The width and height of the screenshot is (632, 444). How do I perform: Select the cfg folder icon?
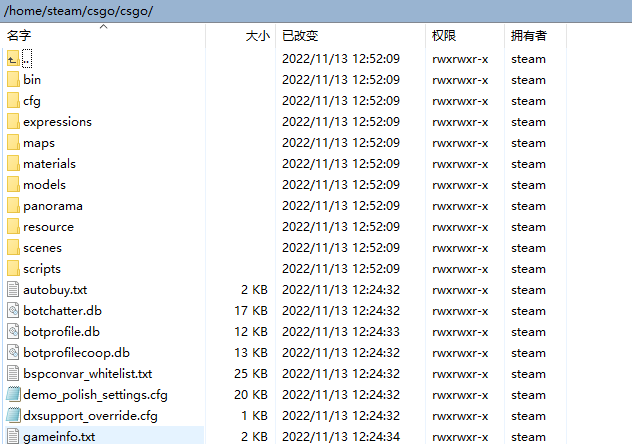[x=13, y=100]
